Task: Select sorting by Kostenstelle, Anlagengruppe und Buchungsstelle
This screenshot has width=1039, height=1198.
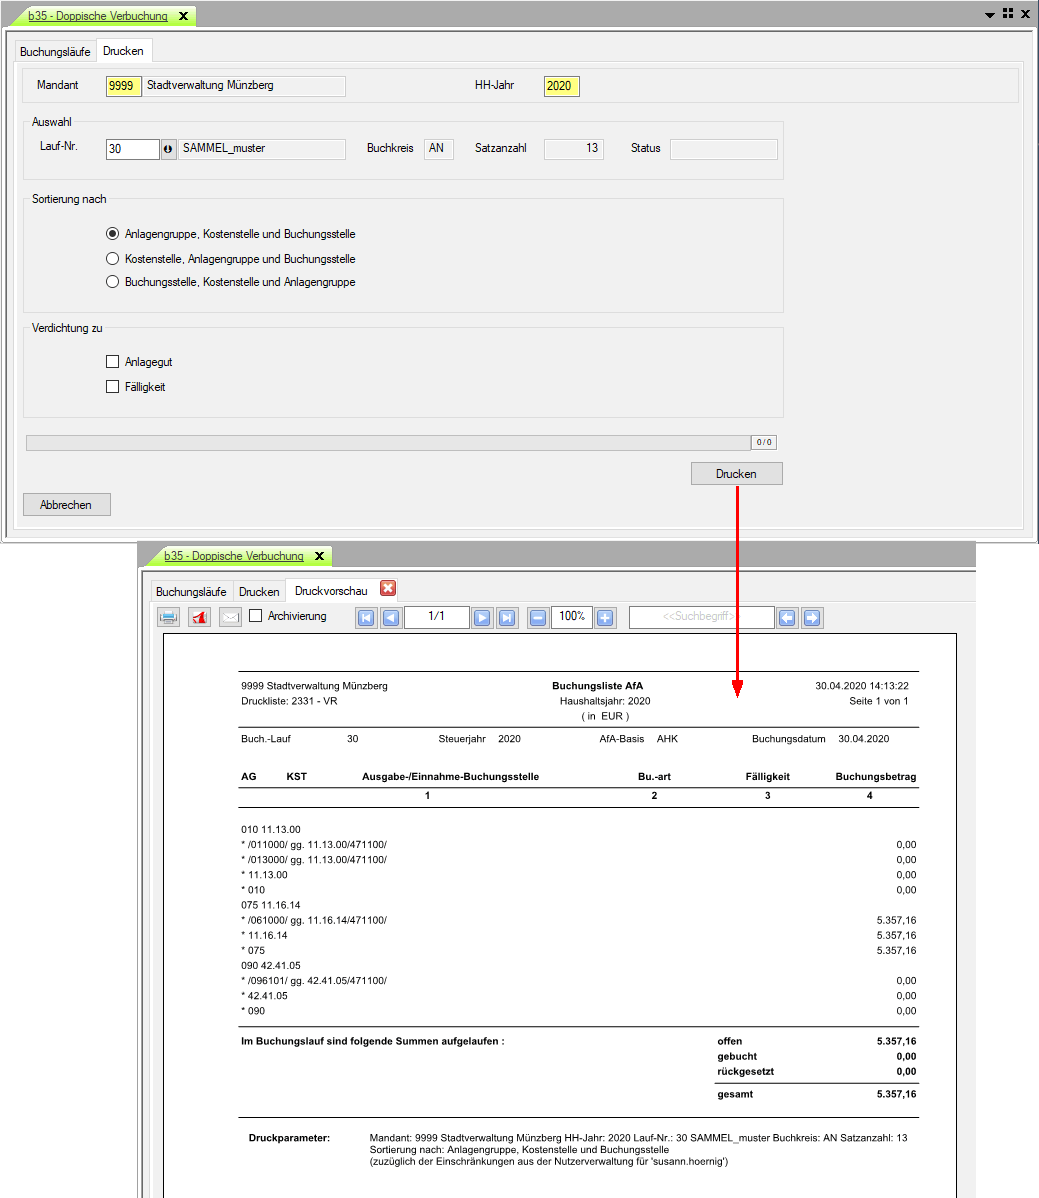Action: [113, 259]
